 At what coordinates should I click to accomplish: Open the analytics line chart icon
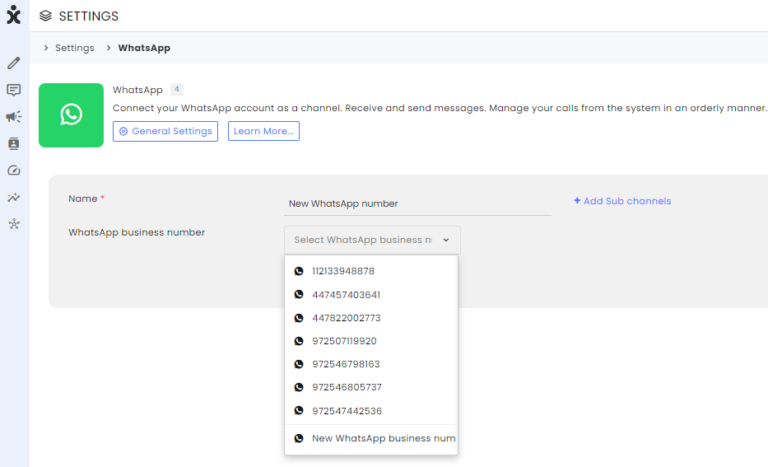tap(14, 197)
